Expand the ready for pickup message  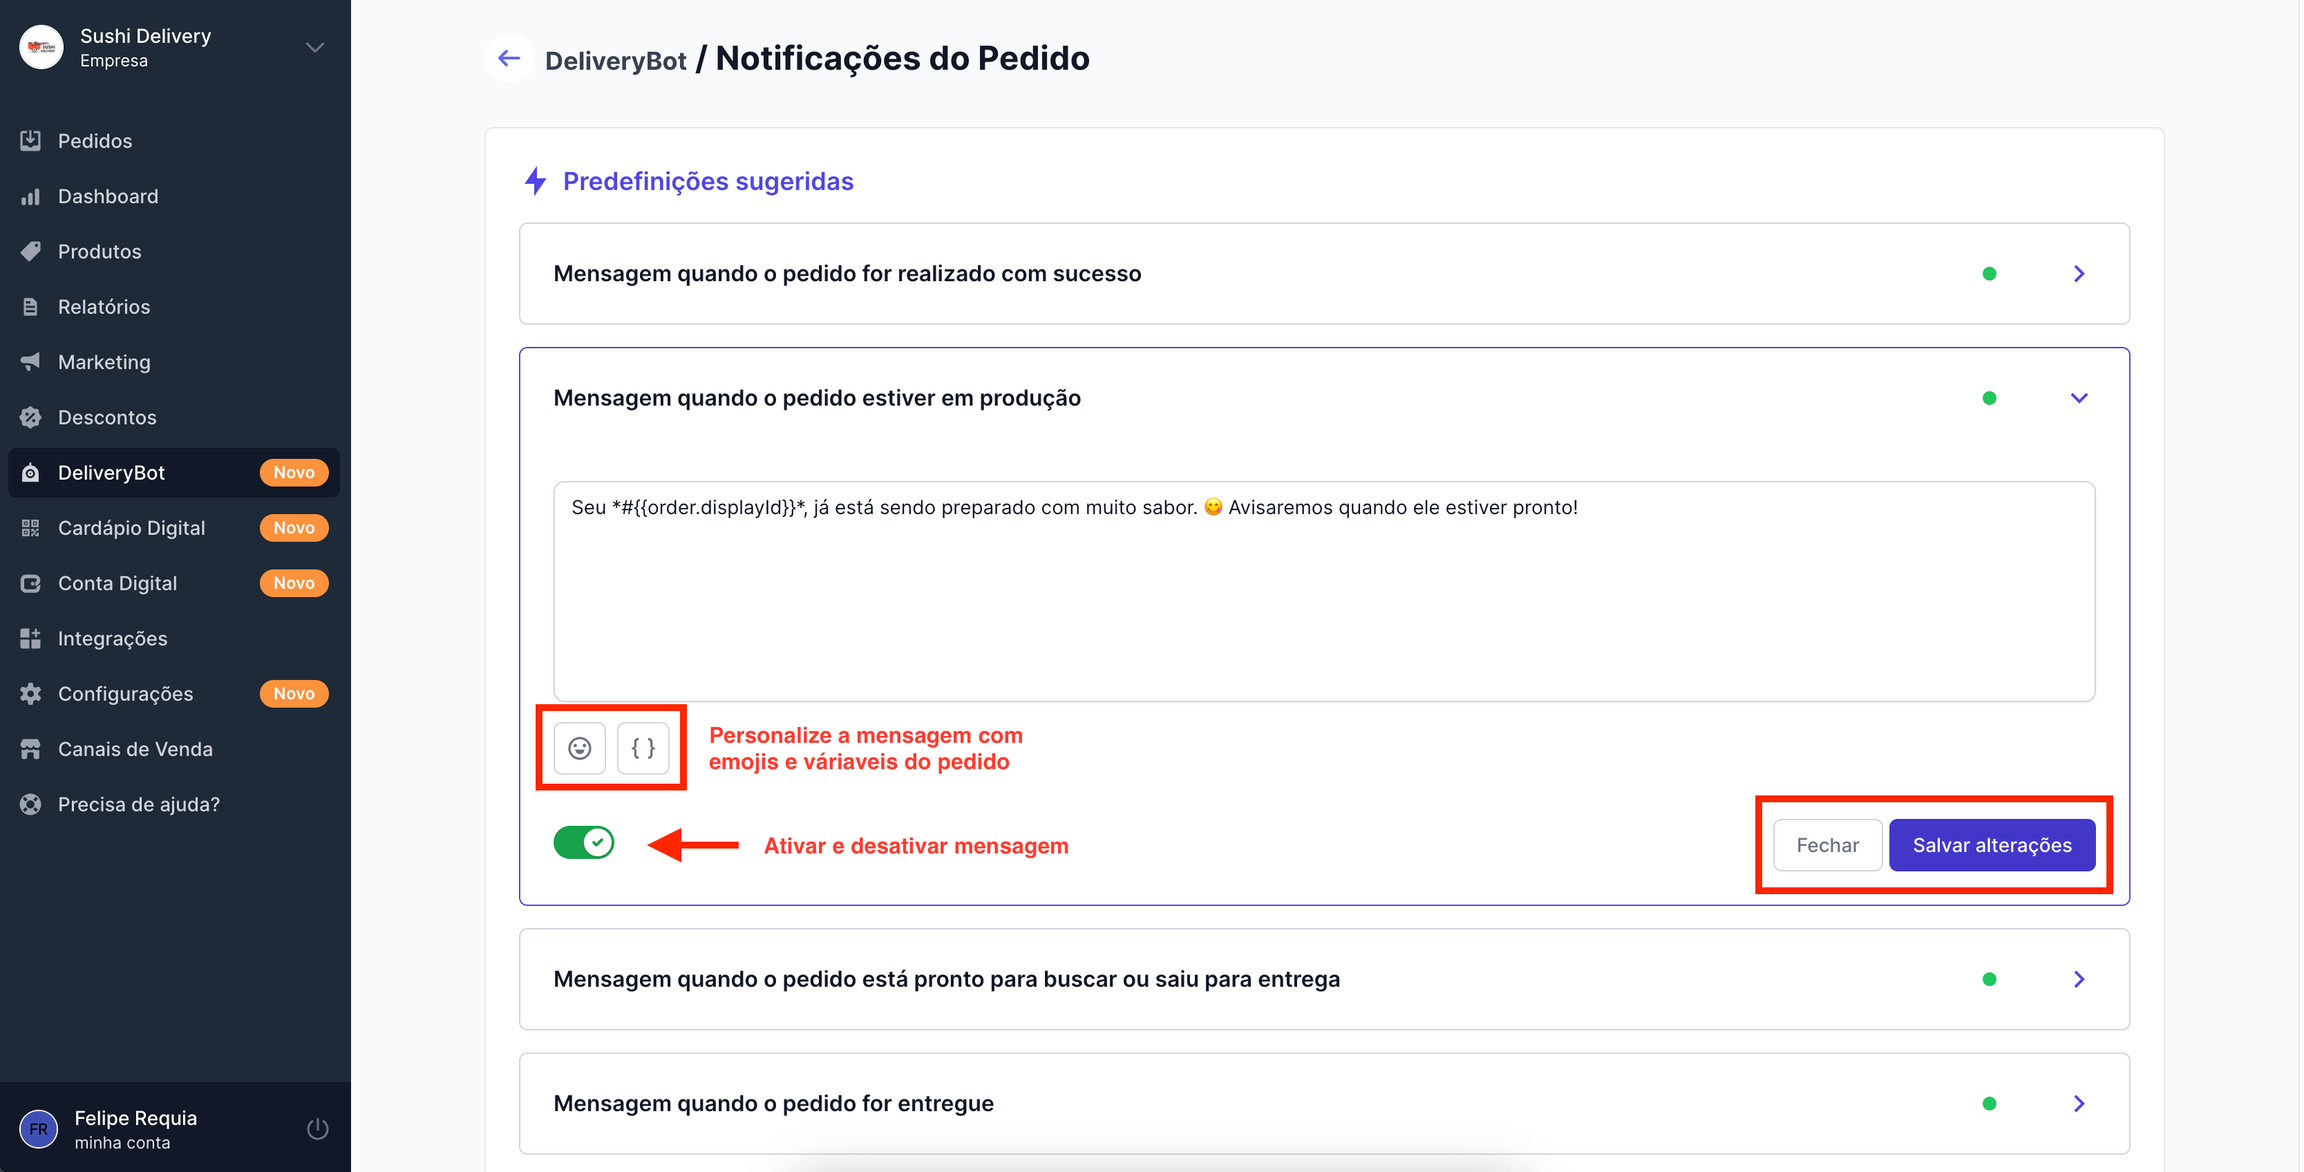tap(2079, 979)
